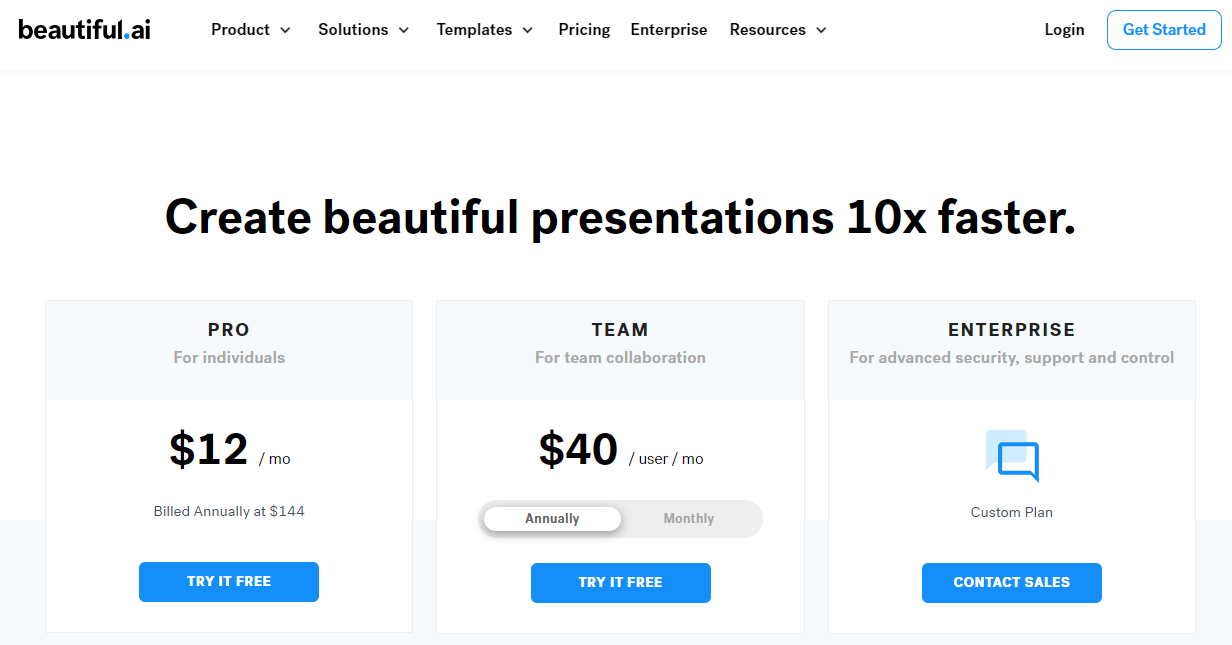Click the Custom Plan chat bubble icon

(x=1012, y=457)
